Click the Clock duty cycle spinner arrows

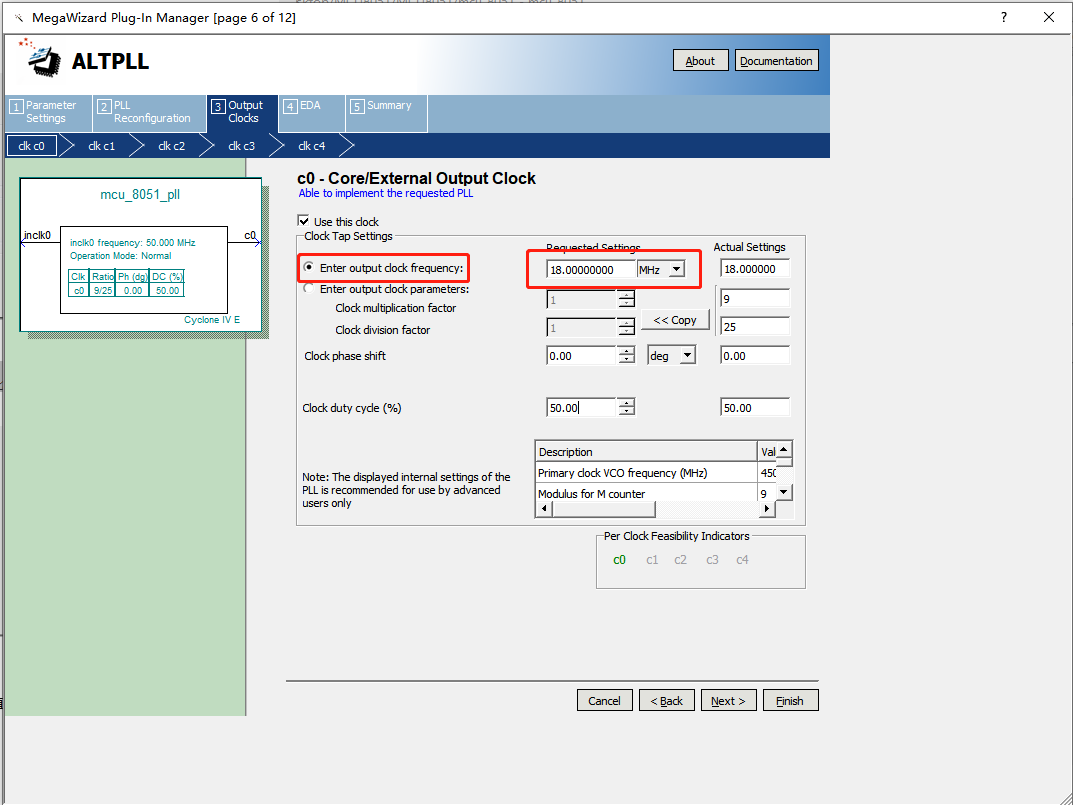(x=626, y=407)
